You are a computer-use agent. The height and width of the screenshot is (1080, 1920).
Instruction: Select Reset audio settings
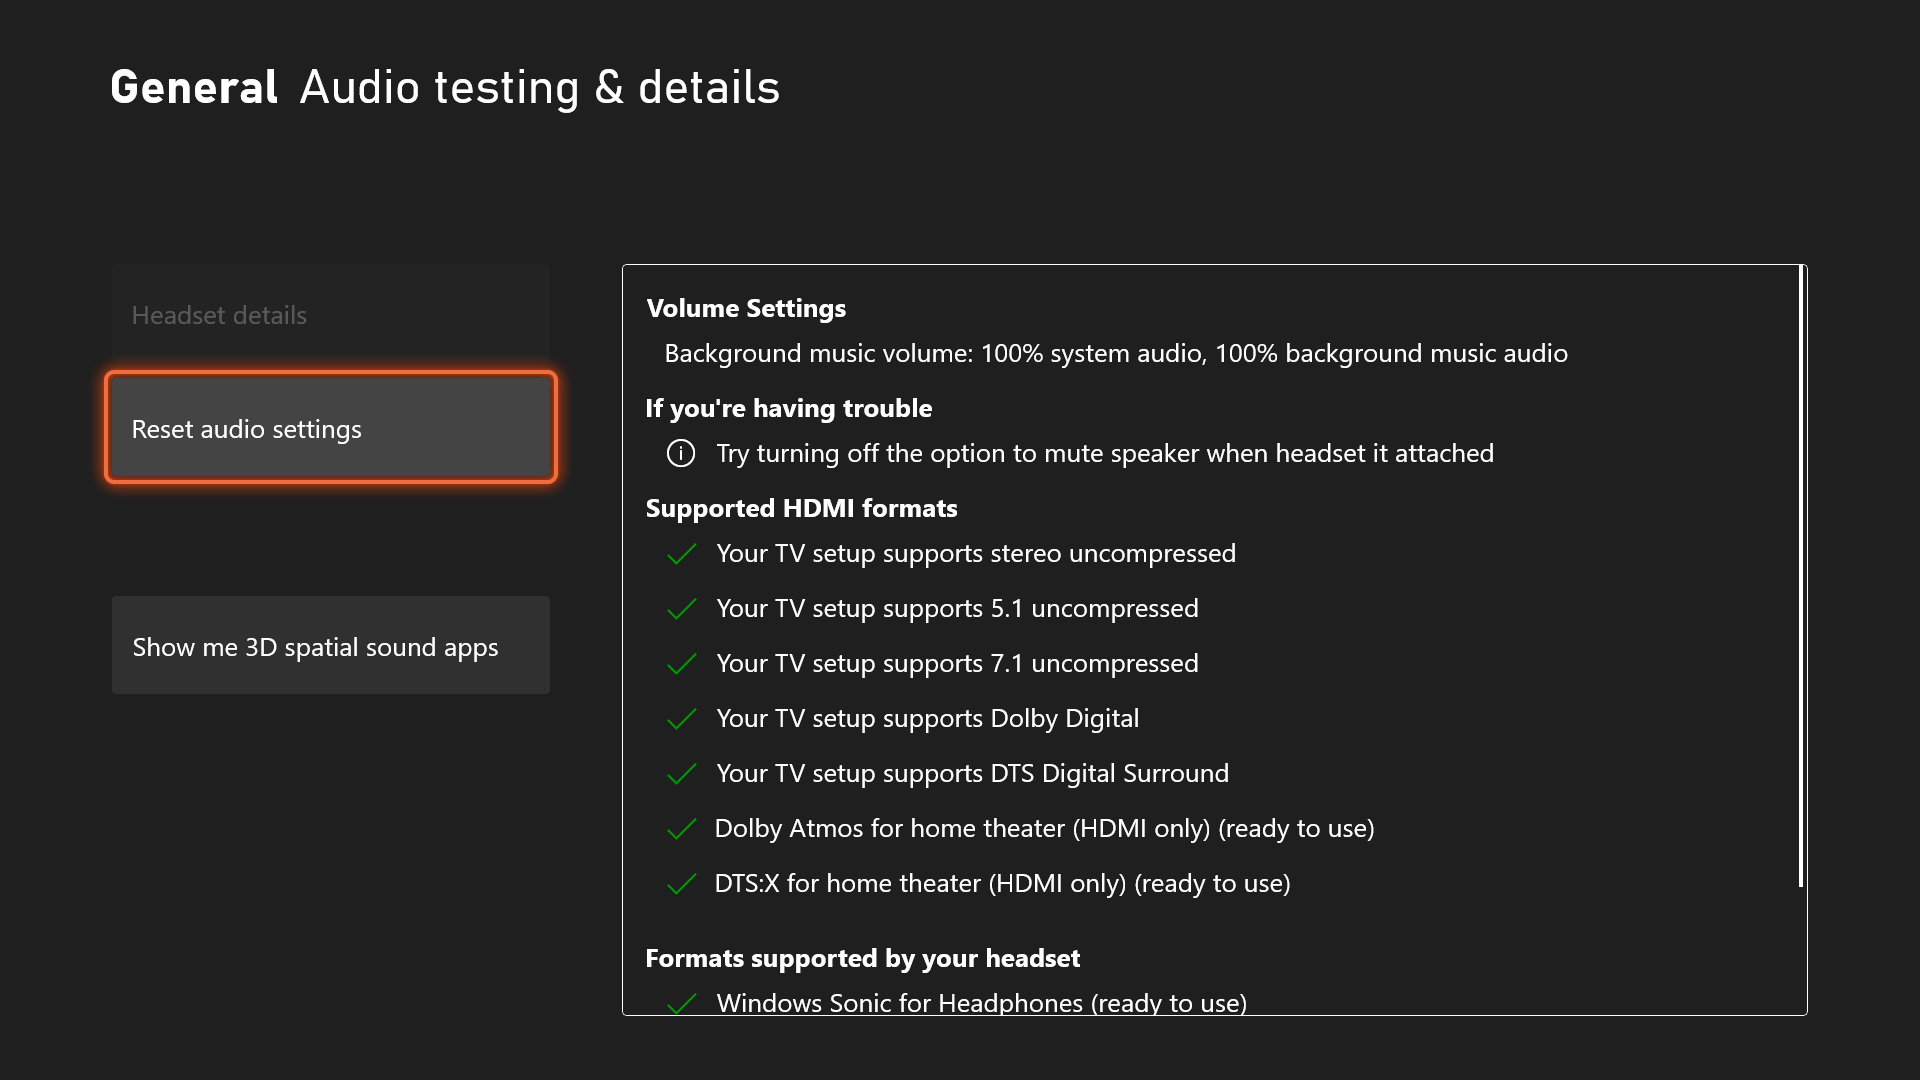click(330, 428)
